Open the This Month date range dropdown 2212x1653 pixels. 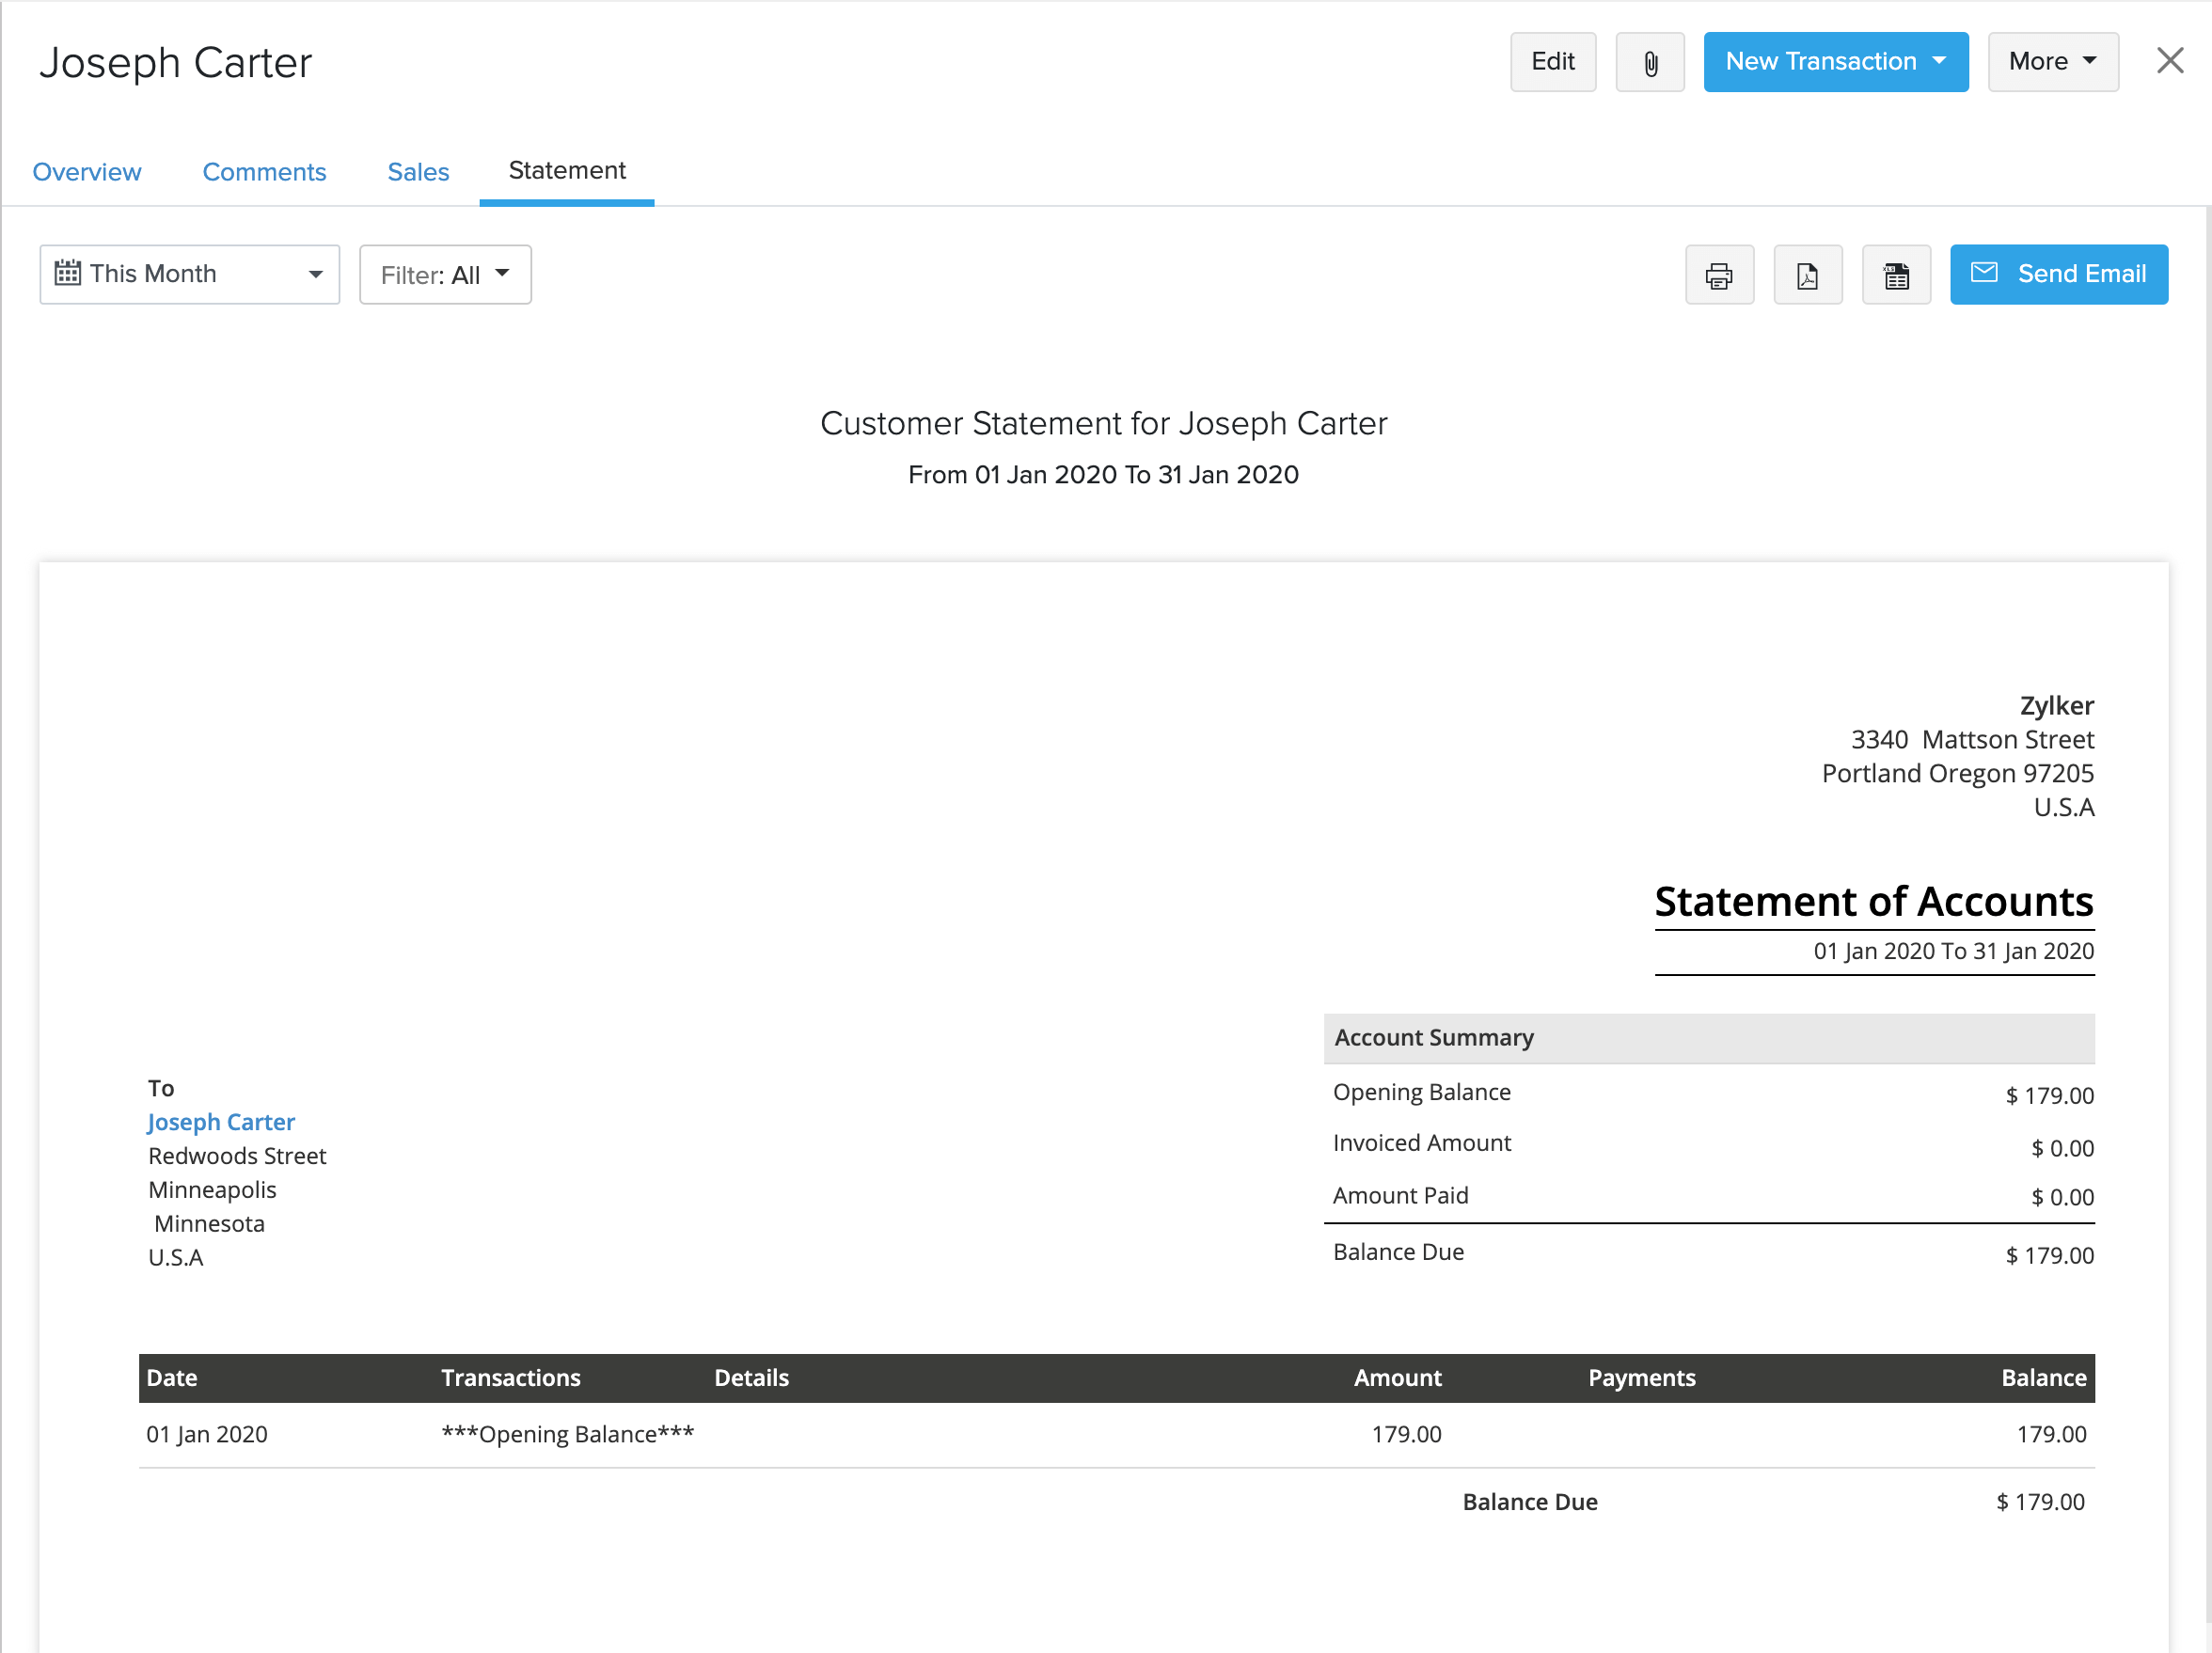tap(189, 273)
